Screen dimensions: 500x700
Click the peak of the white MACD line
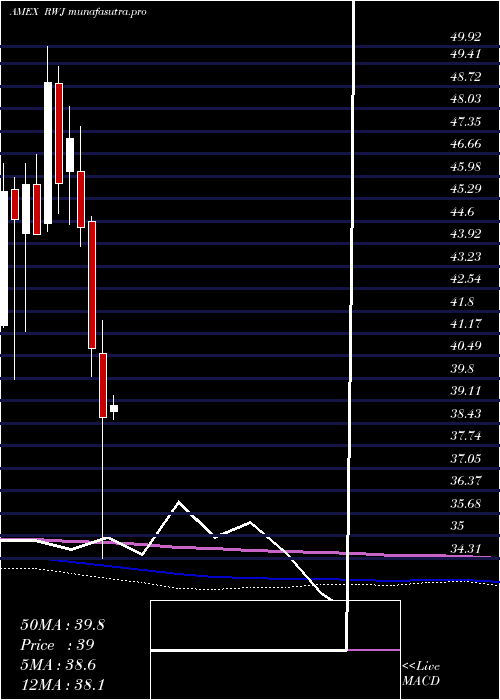tap(179, 502)
